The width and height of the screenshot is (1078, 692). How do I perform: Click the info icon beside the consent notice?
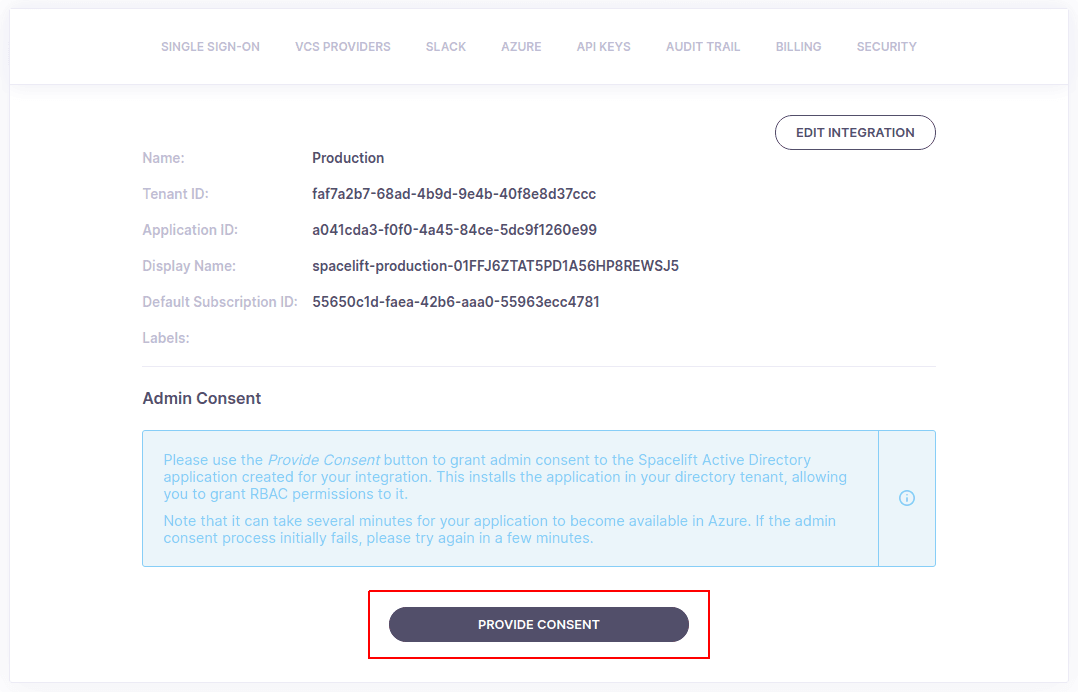click(x=907, y=497)
